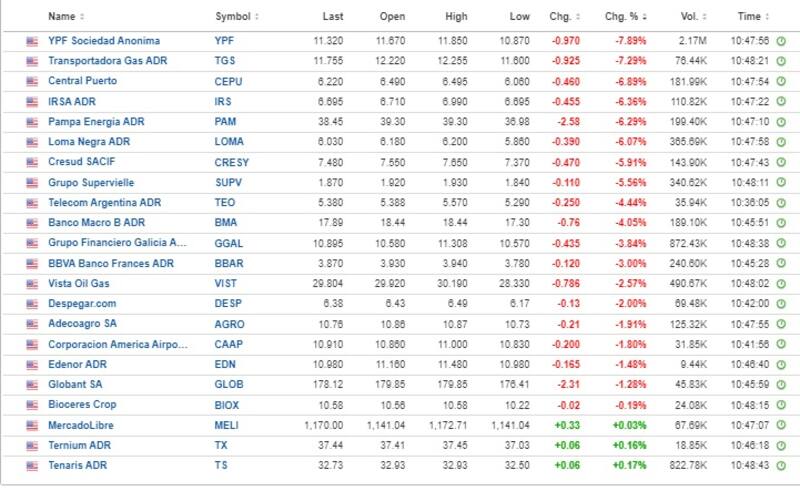Click the flag icon beside YPF Sociedad Anonima
The width and height of the screenshot is (800, 491).
(32, 40)
